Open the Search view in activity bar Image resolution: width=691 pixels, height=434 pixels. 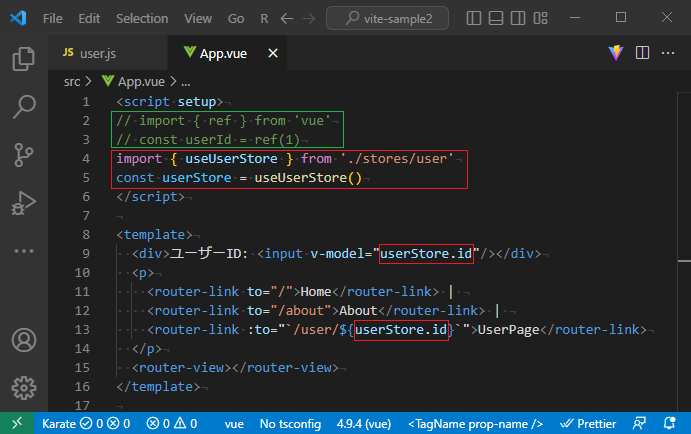[x=23, y=107]
